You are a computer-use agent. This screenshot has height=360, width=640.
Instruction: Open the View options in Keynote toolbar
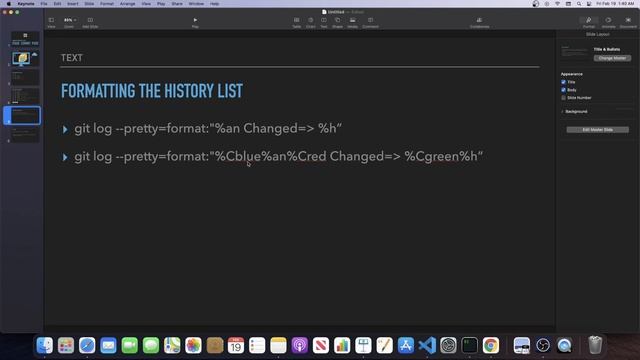(x=51, y=22)
